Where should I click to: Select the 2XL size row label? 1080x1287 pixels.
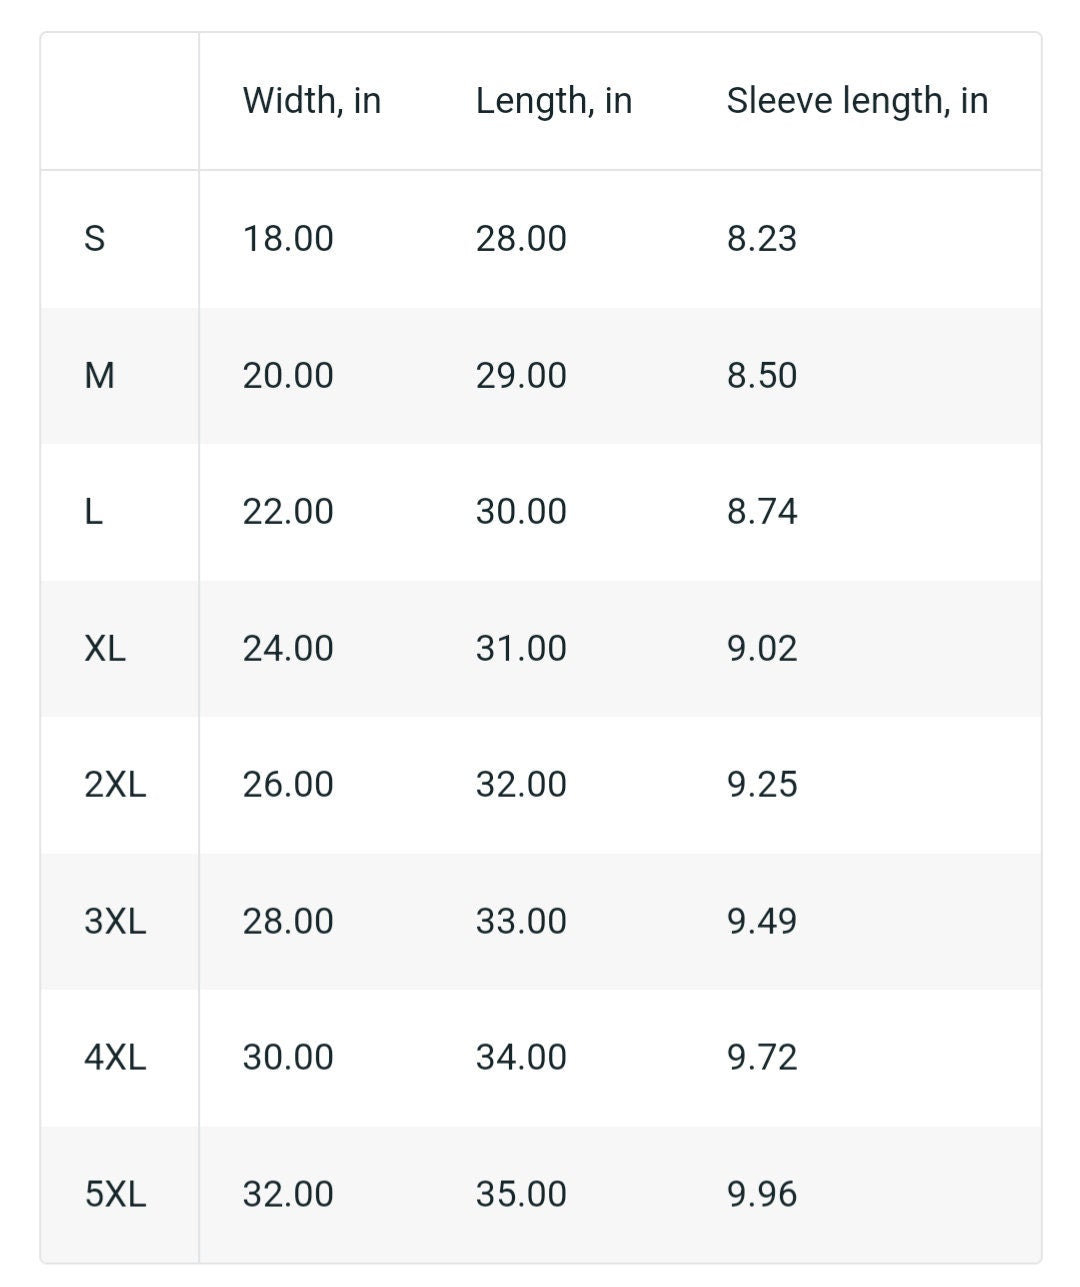[x=115, y=784]
